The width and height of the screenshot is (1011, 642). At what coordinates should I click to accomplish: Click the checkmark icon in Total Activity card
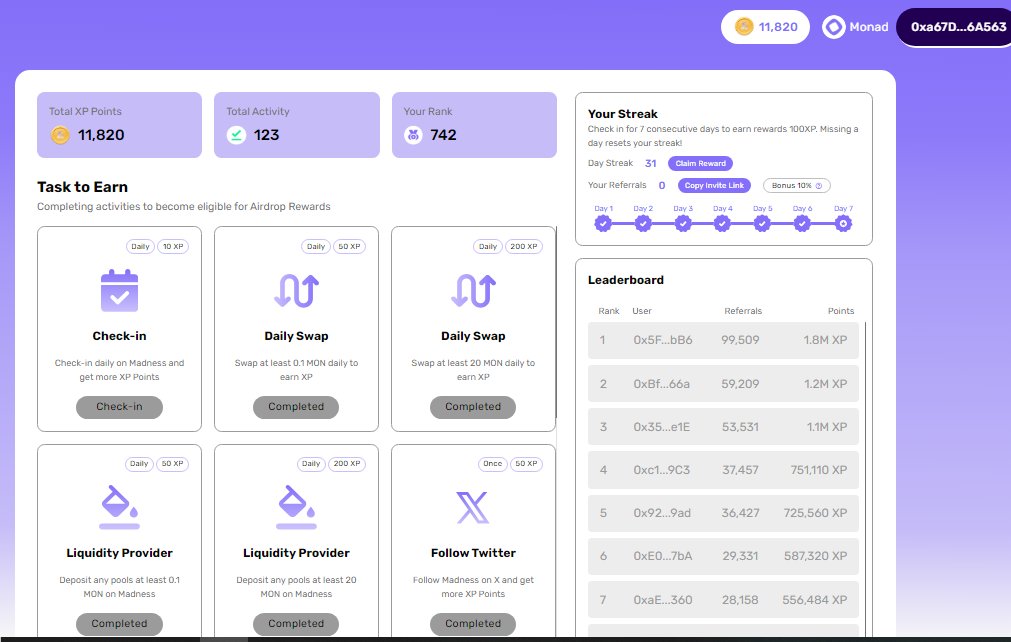[x=236, y=135]
